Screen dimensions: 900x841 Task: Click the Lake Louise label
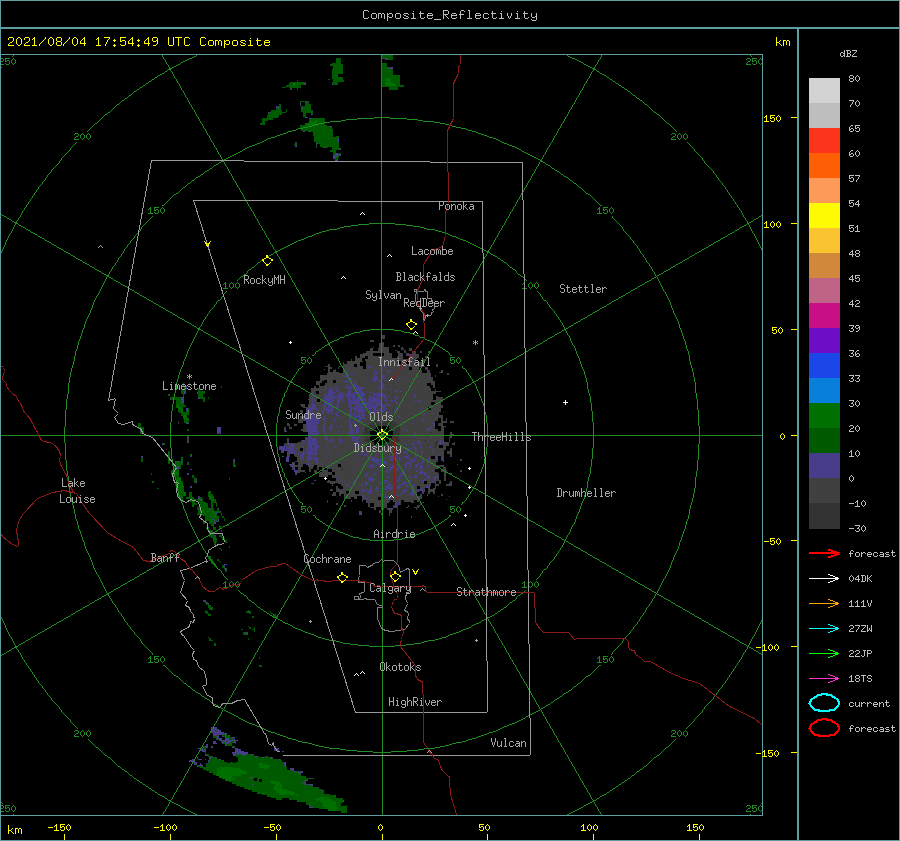point(77,491)
